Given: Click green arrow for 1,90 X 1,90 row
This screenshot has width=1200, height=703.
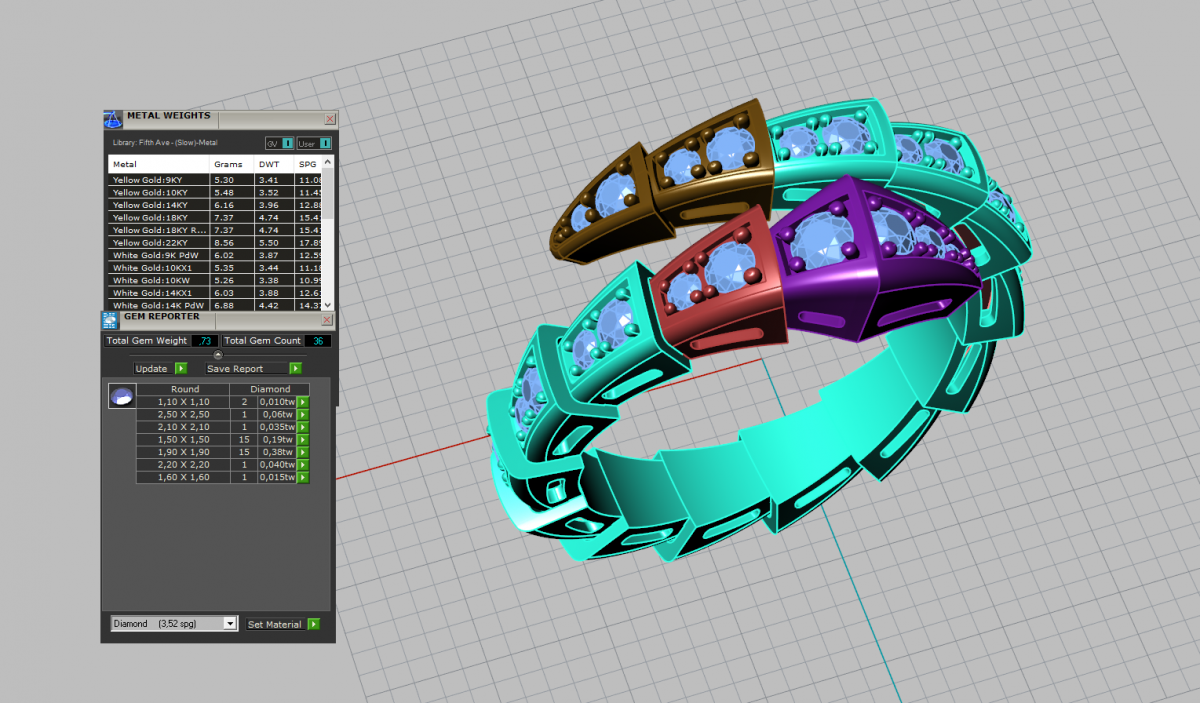Looking at the screenshot, I should coord(303,452).
